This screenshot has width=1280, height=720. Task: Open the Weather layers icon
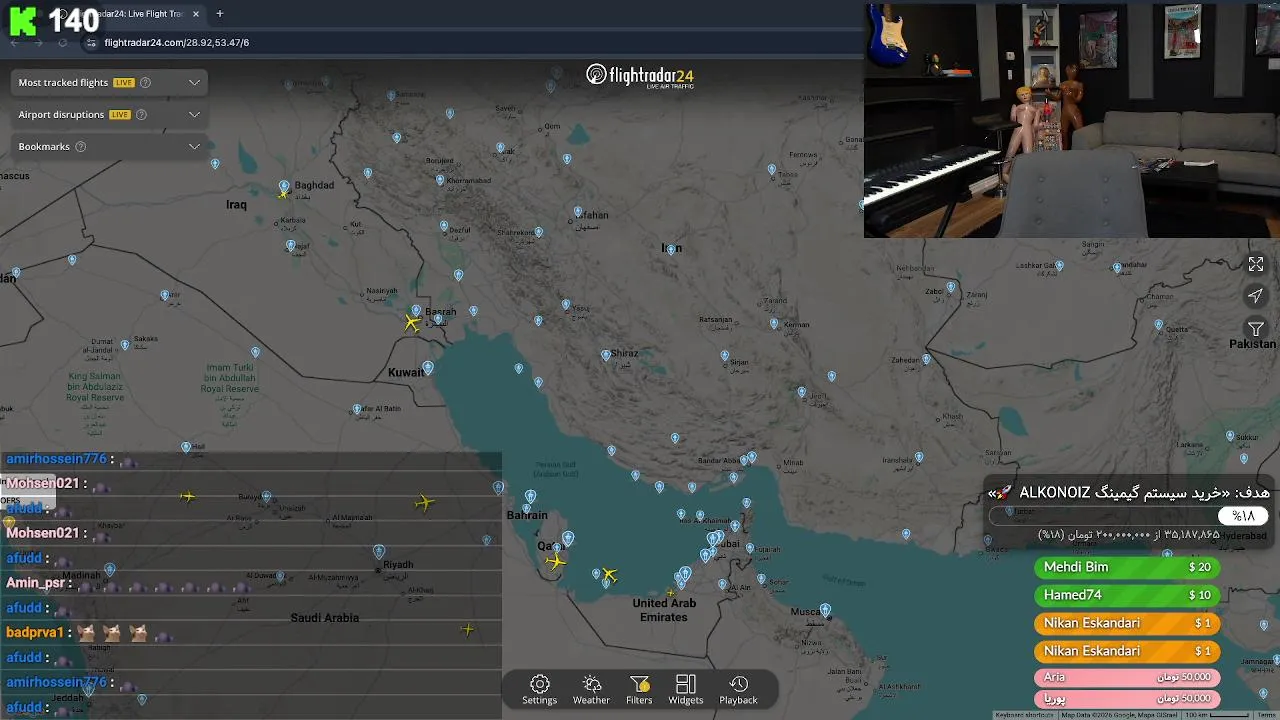[591, 684]
